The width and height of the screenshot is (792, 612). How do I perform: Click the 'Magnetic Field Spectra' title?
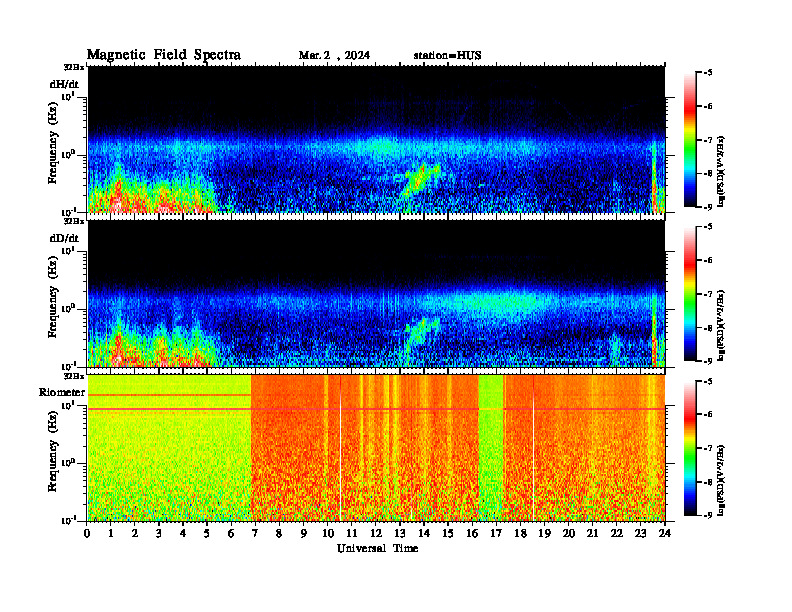click(164, 56)
